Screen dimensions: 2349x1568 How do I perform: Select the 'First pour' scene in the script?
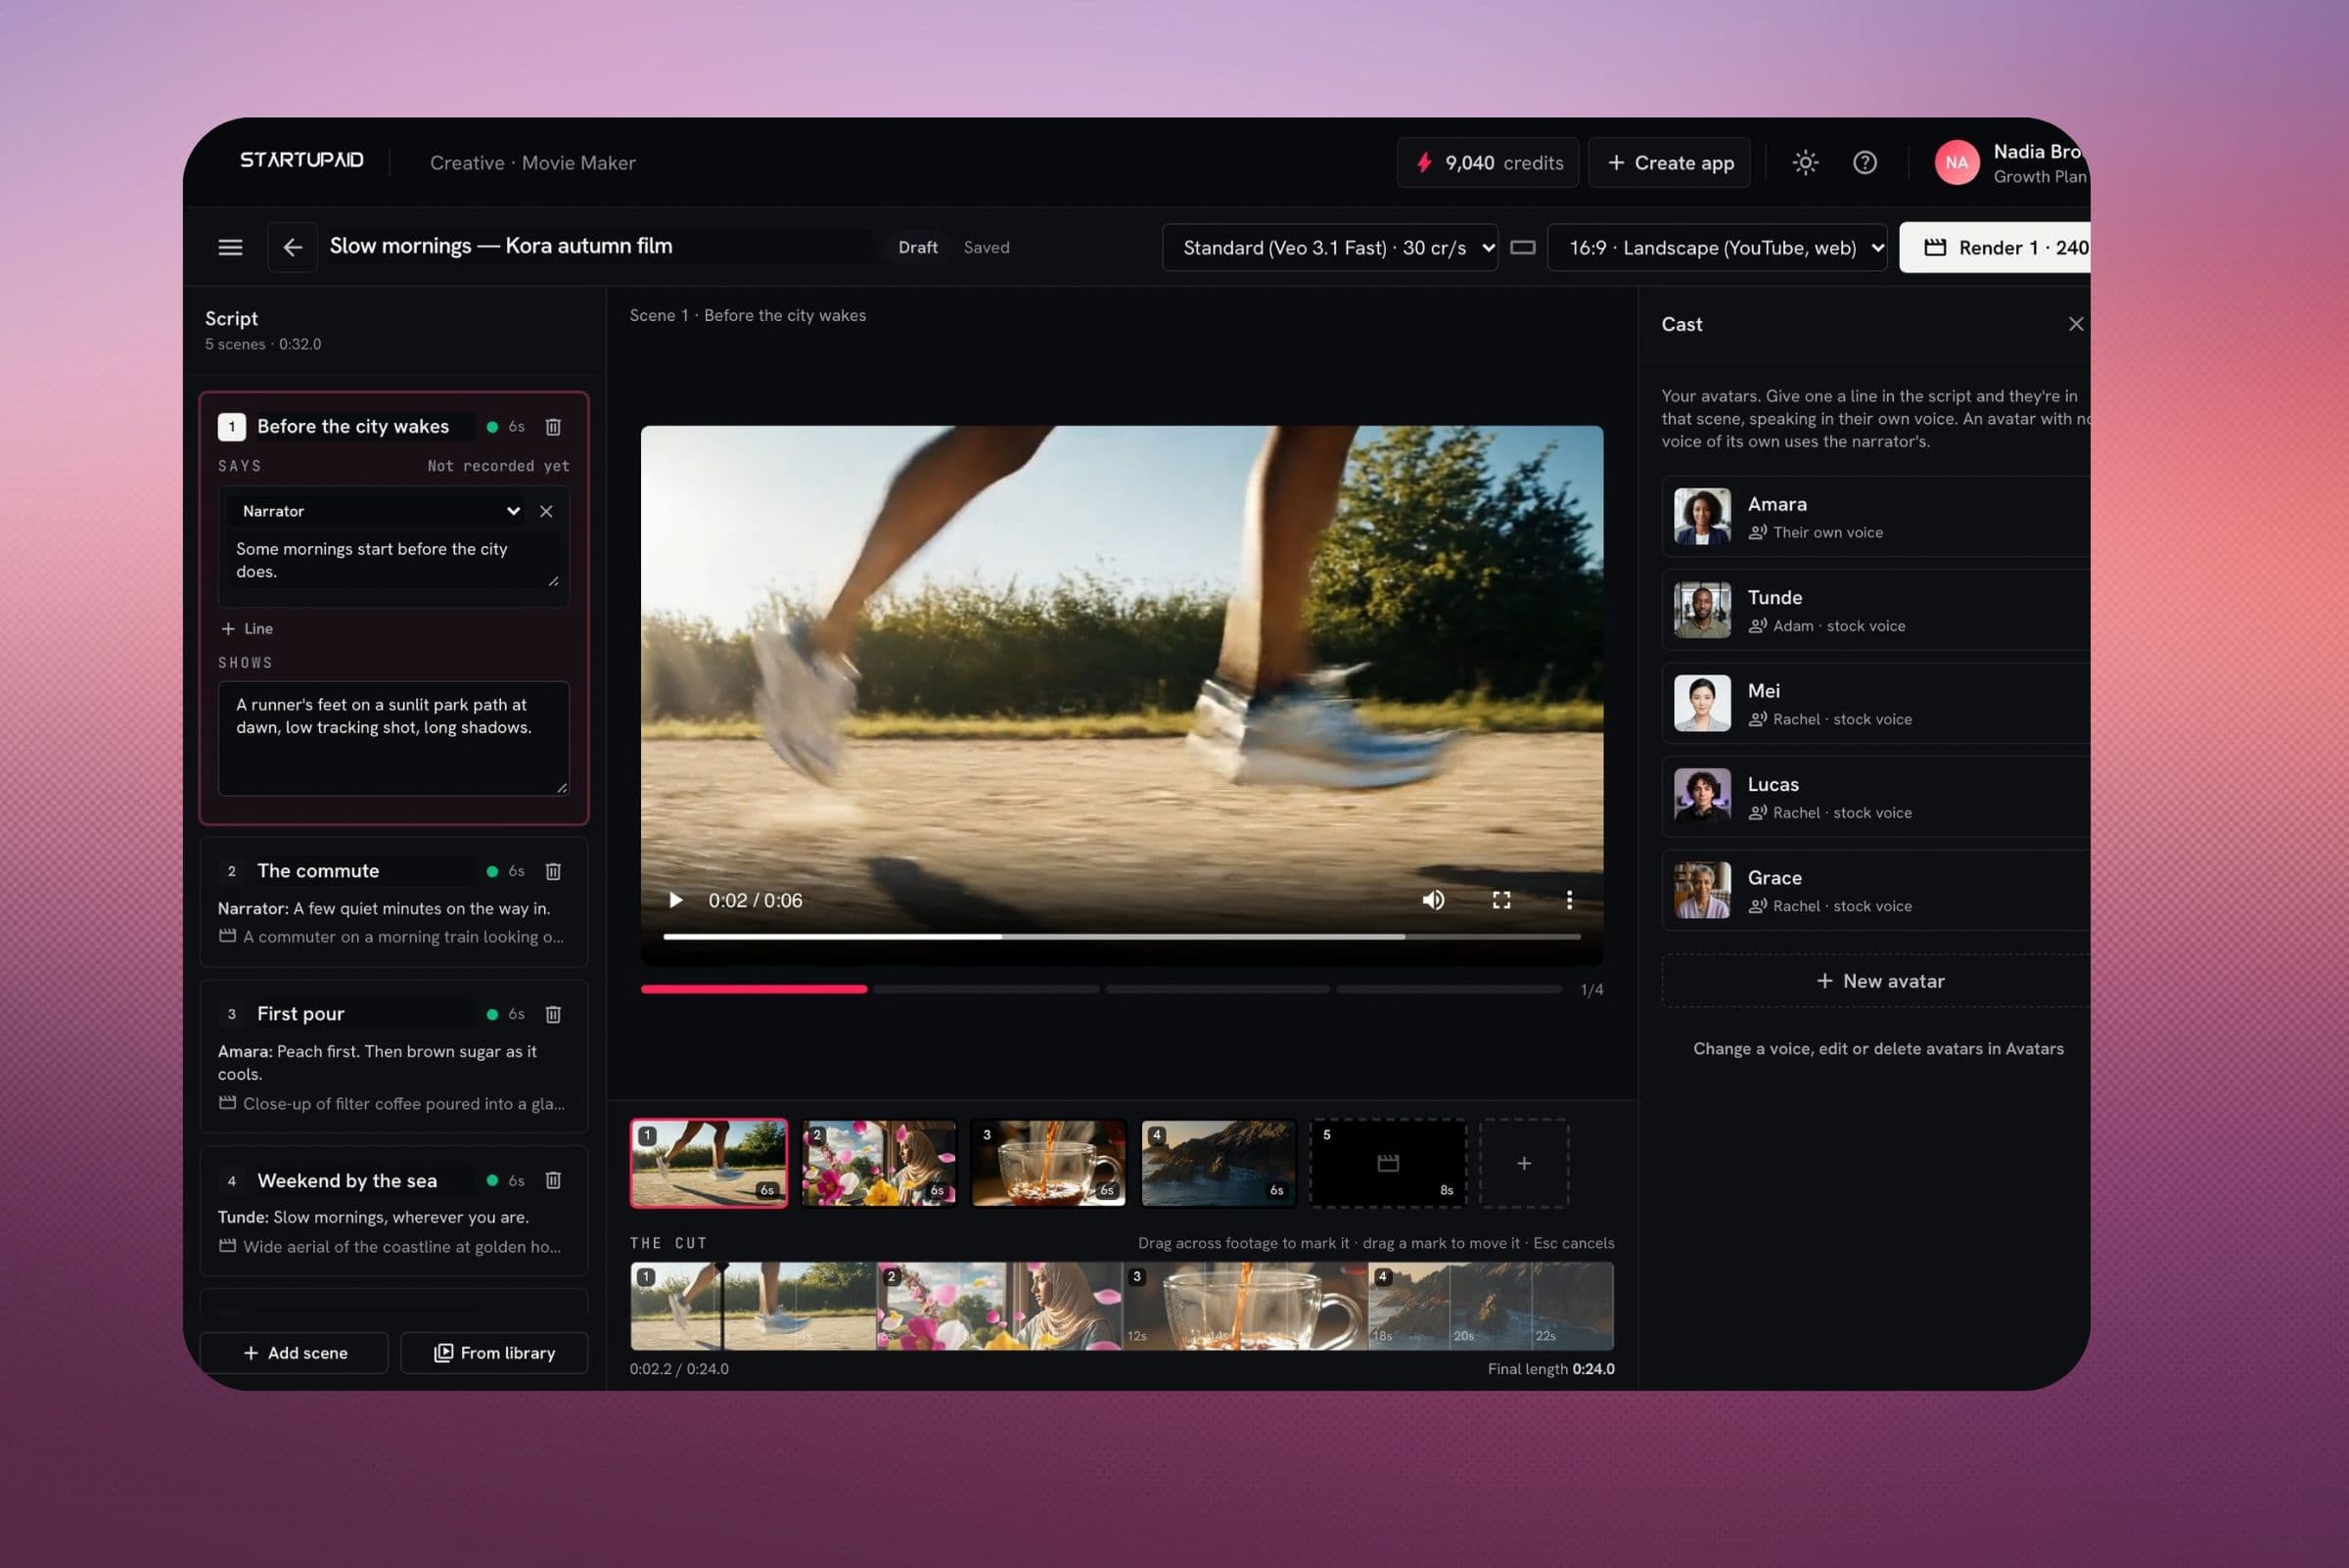(394, 1056)
